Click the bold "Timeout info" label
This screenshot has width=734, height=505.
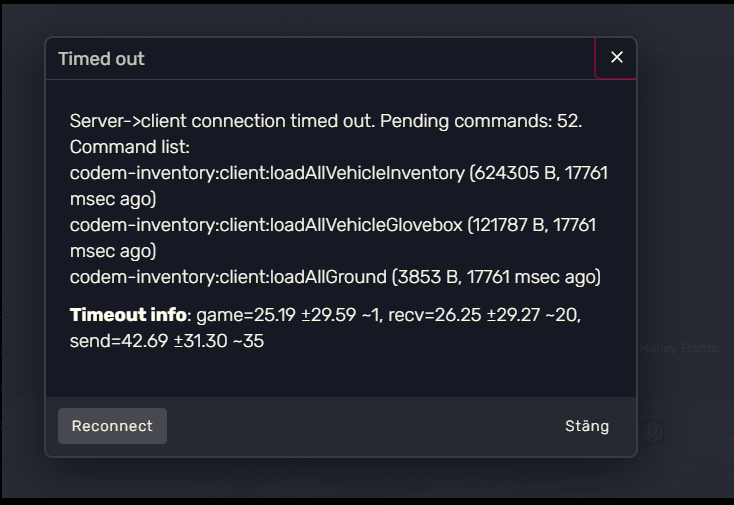tap(128, 315)
